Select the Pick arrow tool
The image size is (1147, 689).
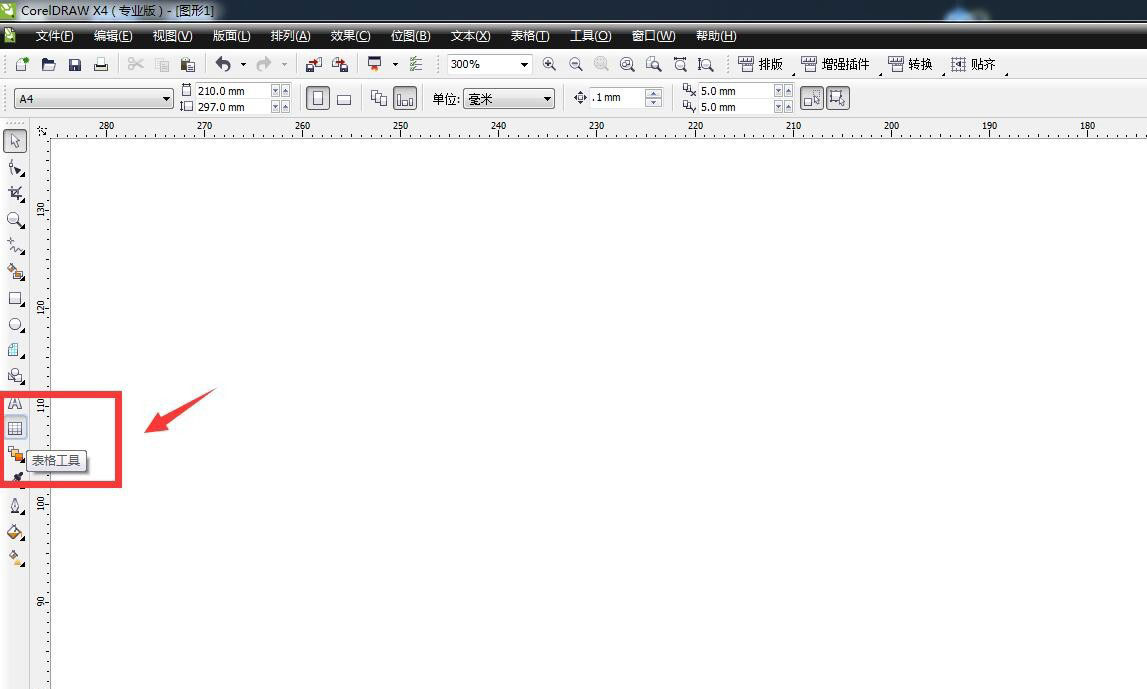click(x=15, y=141)
